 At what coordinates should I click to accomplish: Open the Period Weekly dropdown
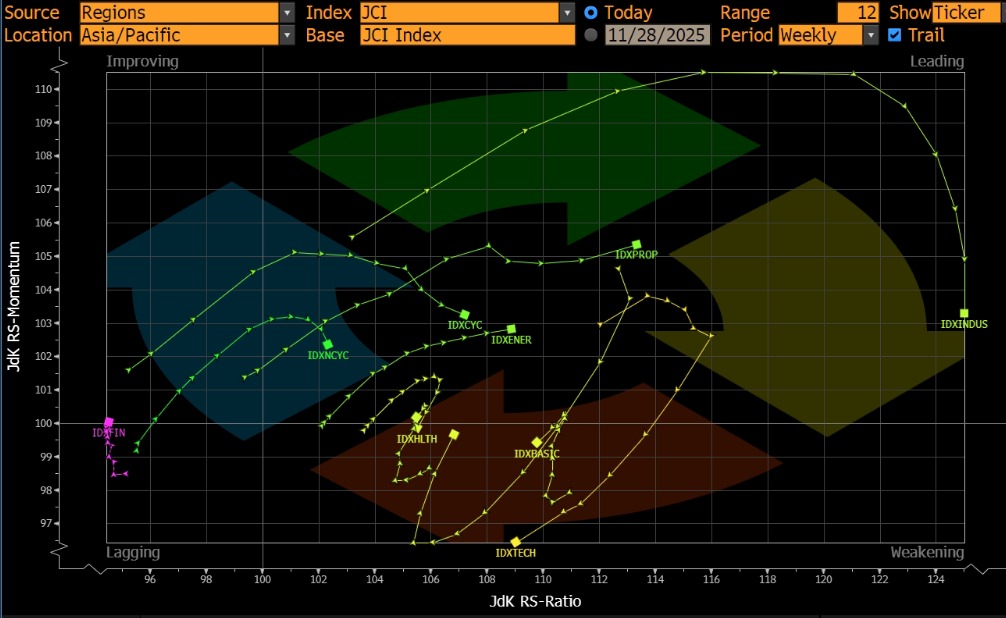[870, 35]
